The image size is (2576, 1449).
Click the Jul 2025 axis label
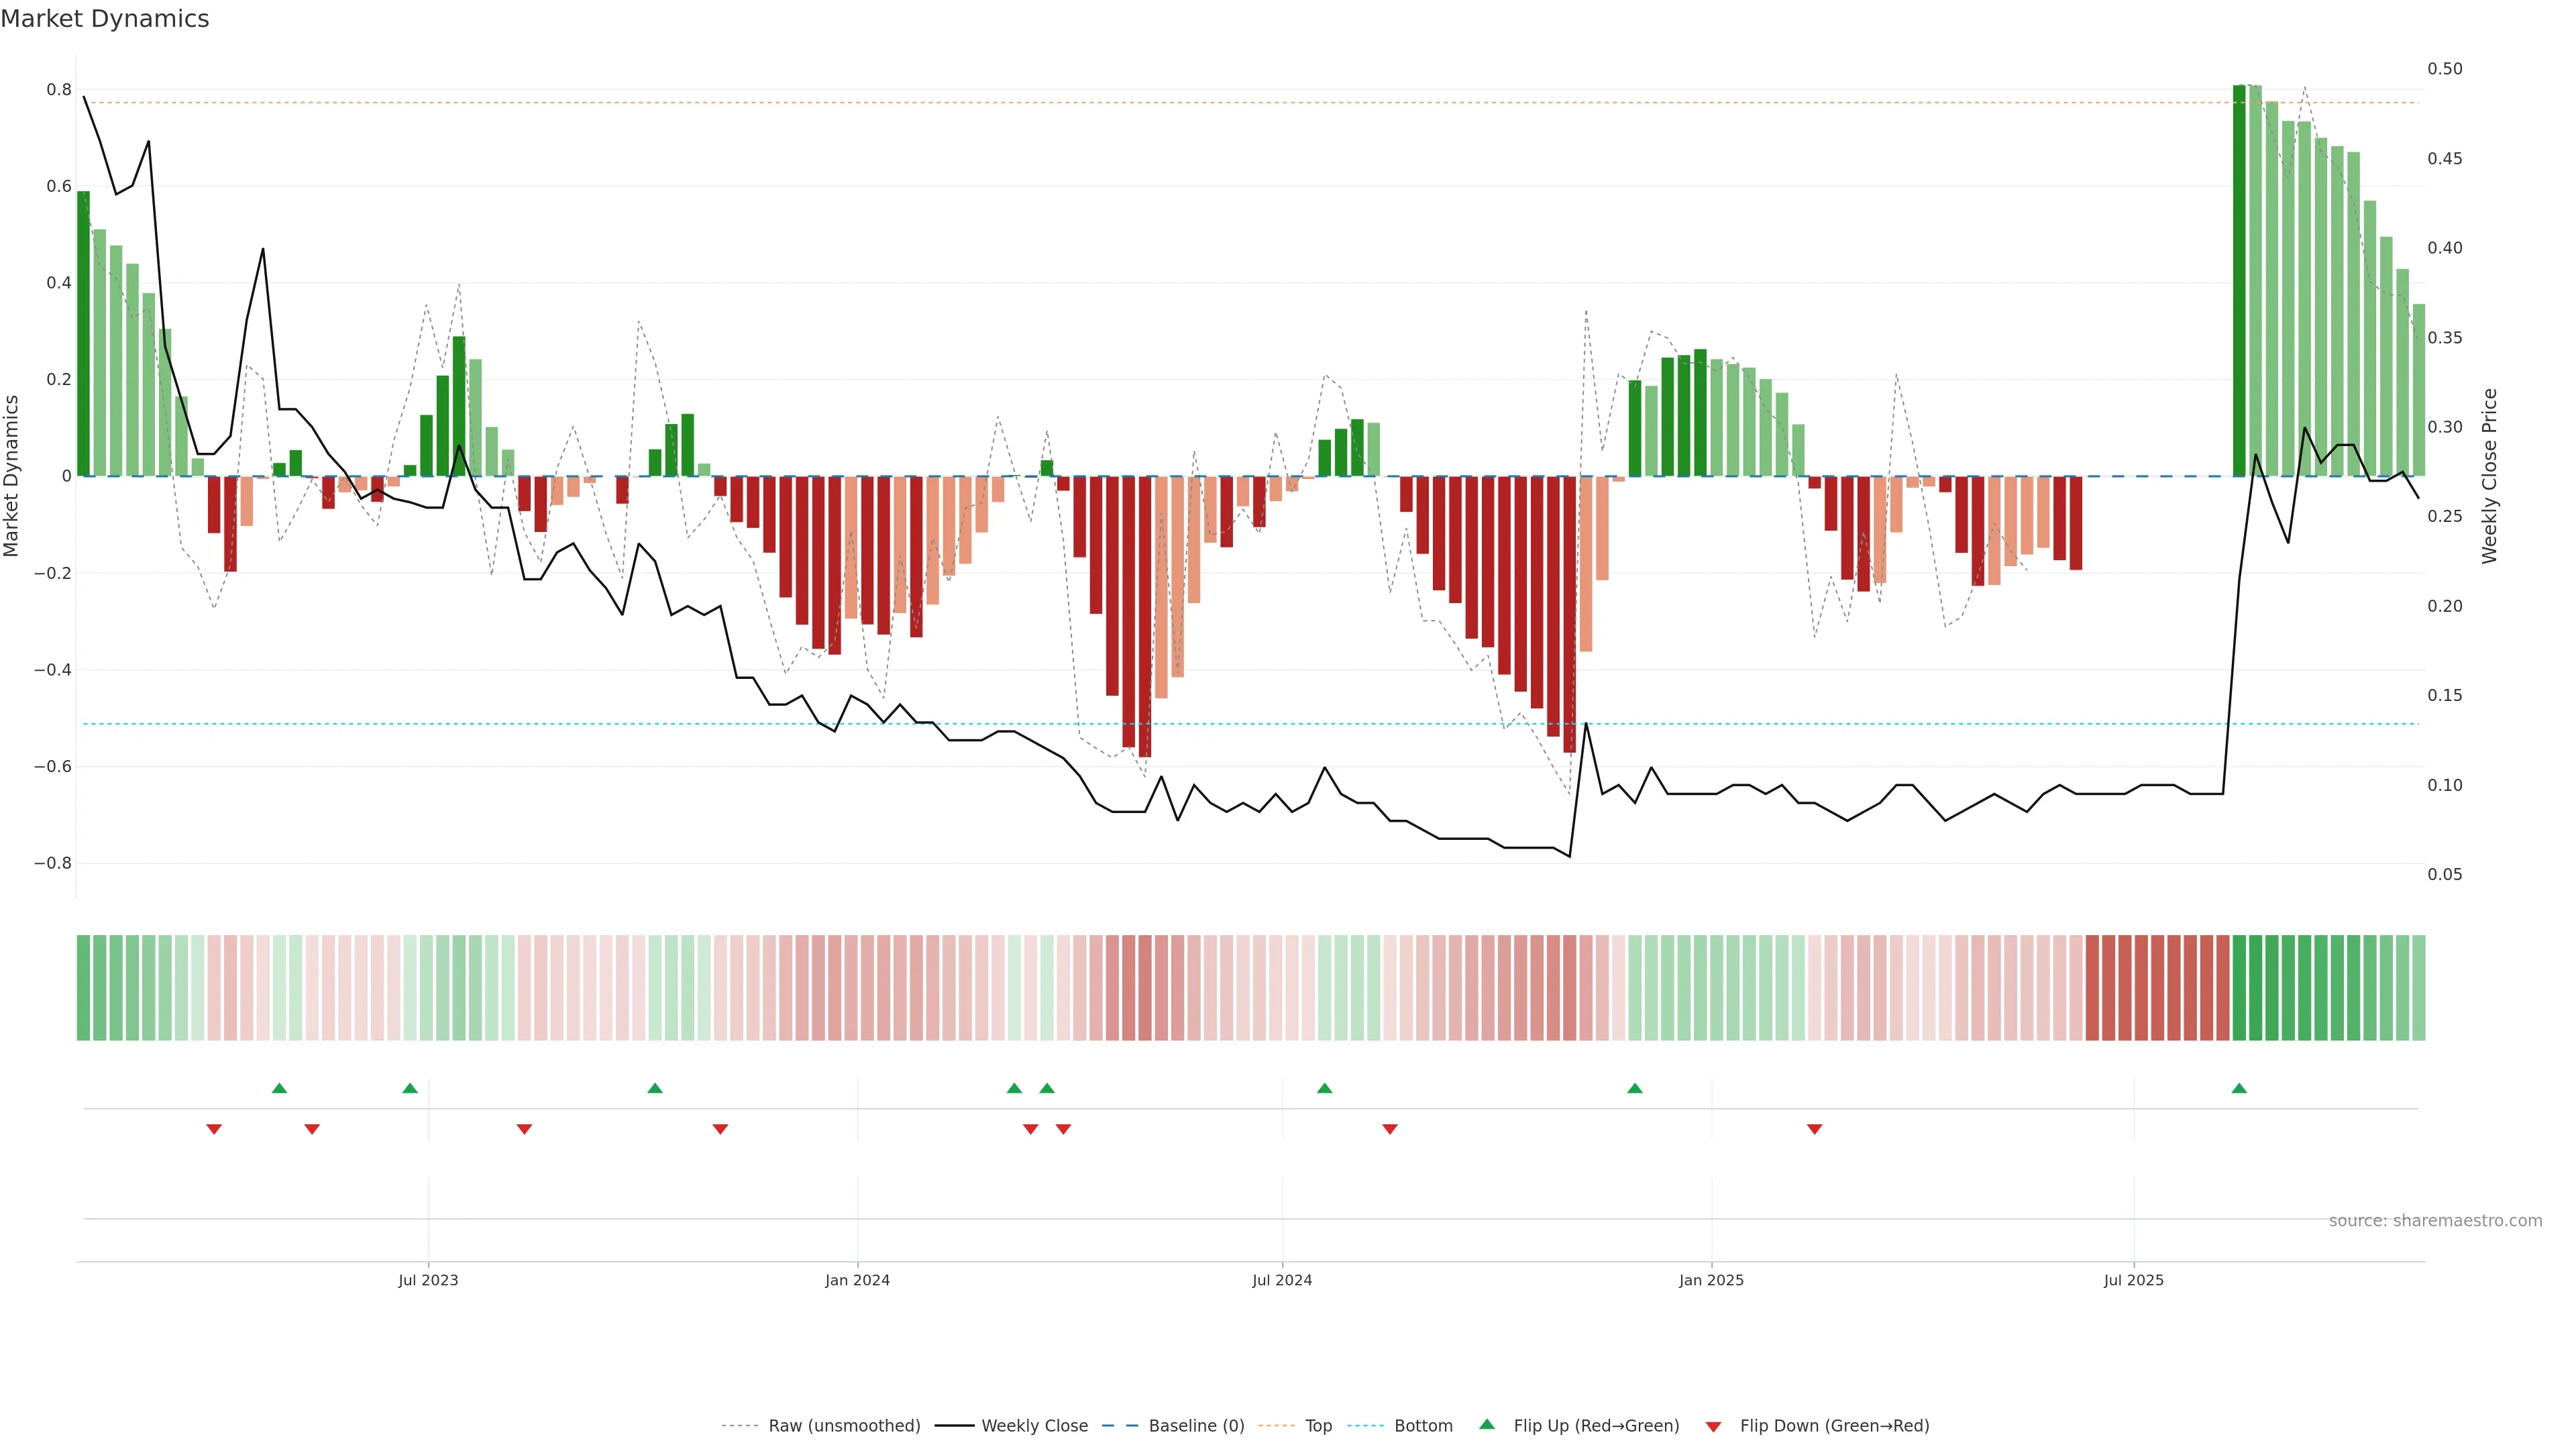pyautogui.click(x=2133, y=1280)
